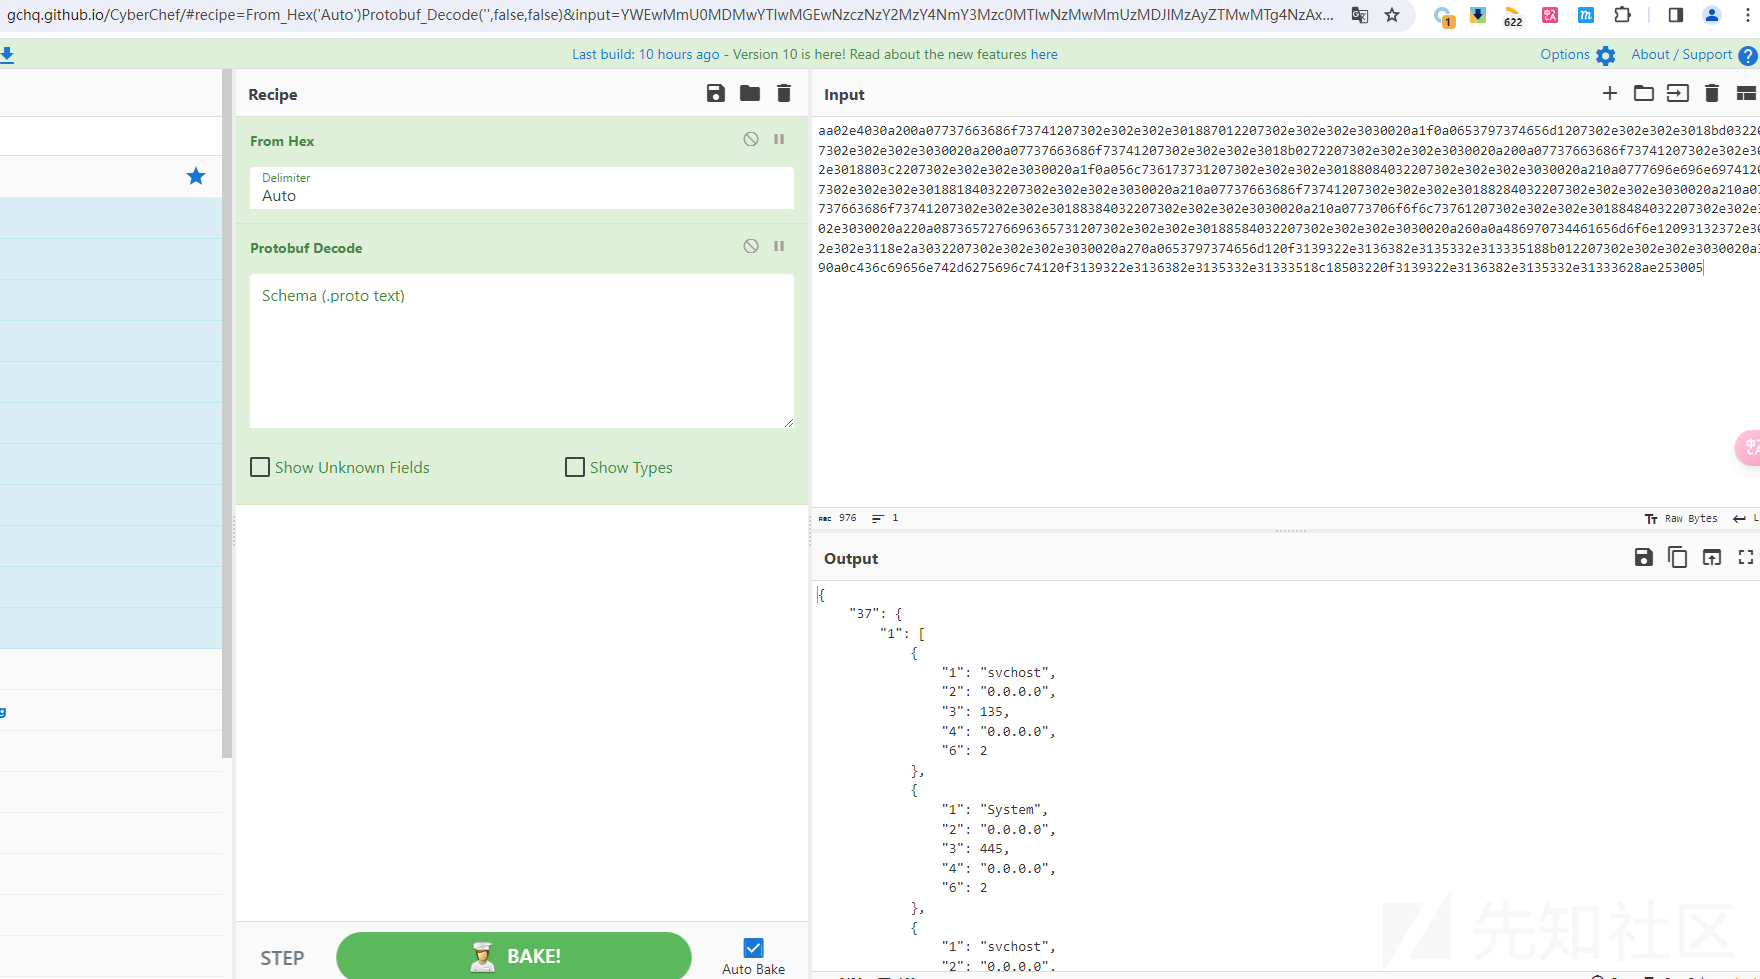Open browser three-dot menu

click(x=1748, y=15)
